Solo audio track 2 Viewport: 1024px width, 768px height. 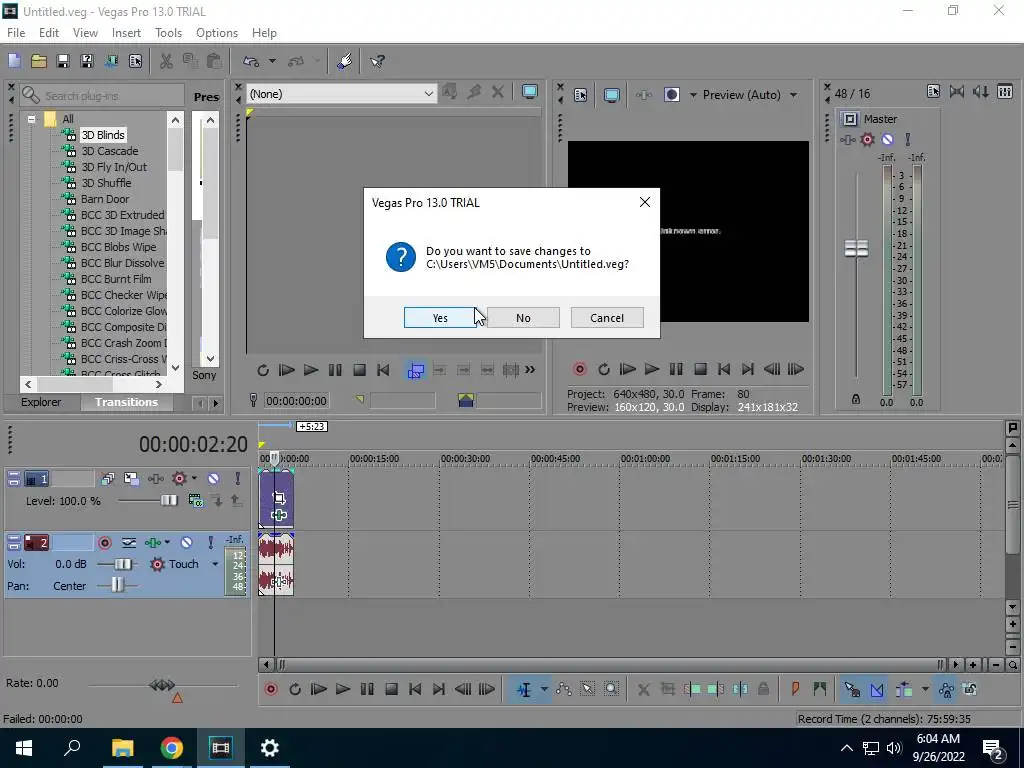[211, 543]
